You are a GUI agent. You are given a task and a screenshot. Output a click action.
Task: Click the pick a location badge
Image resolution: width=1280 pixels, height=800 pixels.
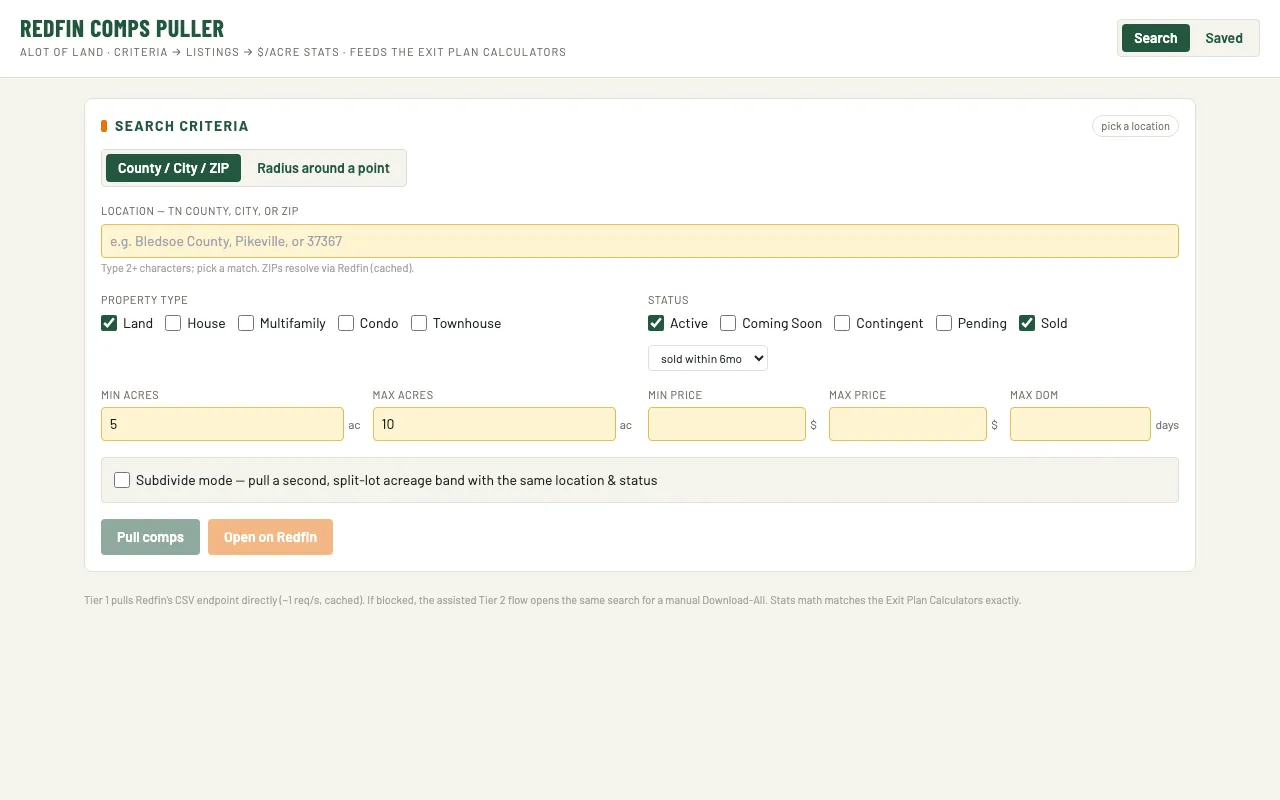[1135, 126]
